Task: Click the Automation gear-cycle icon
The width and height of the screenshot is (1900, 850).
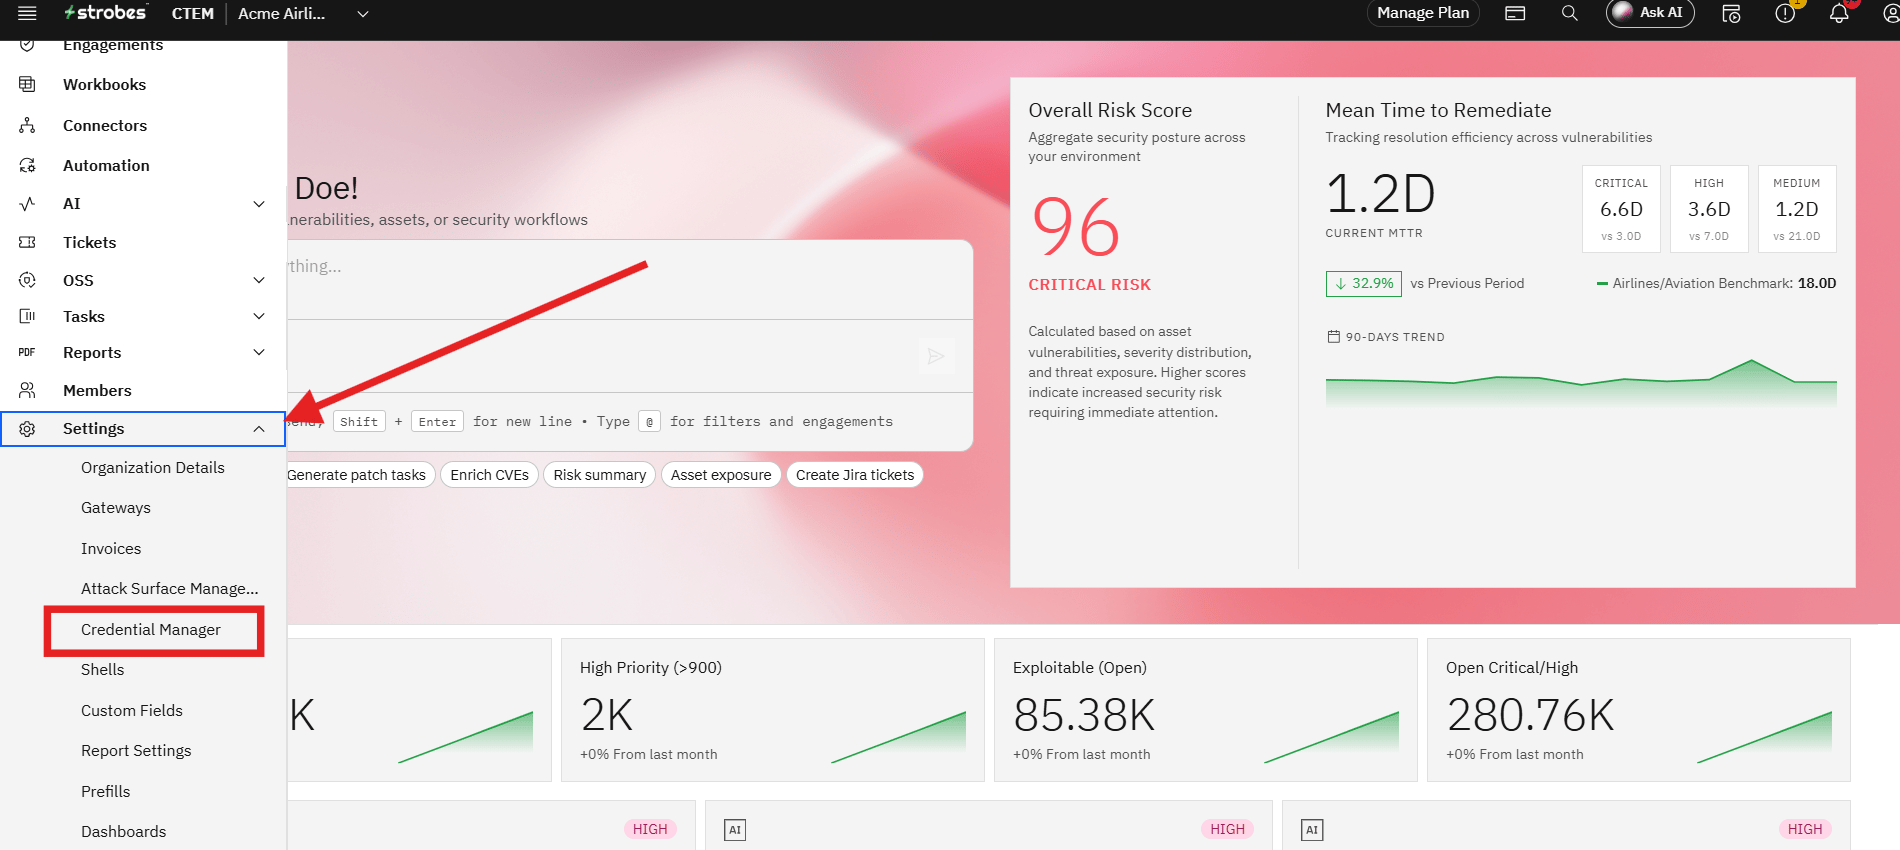Action: pos(27,165)
